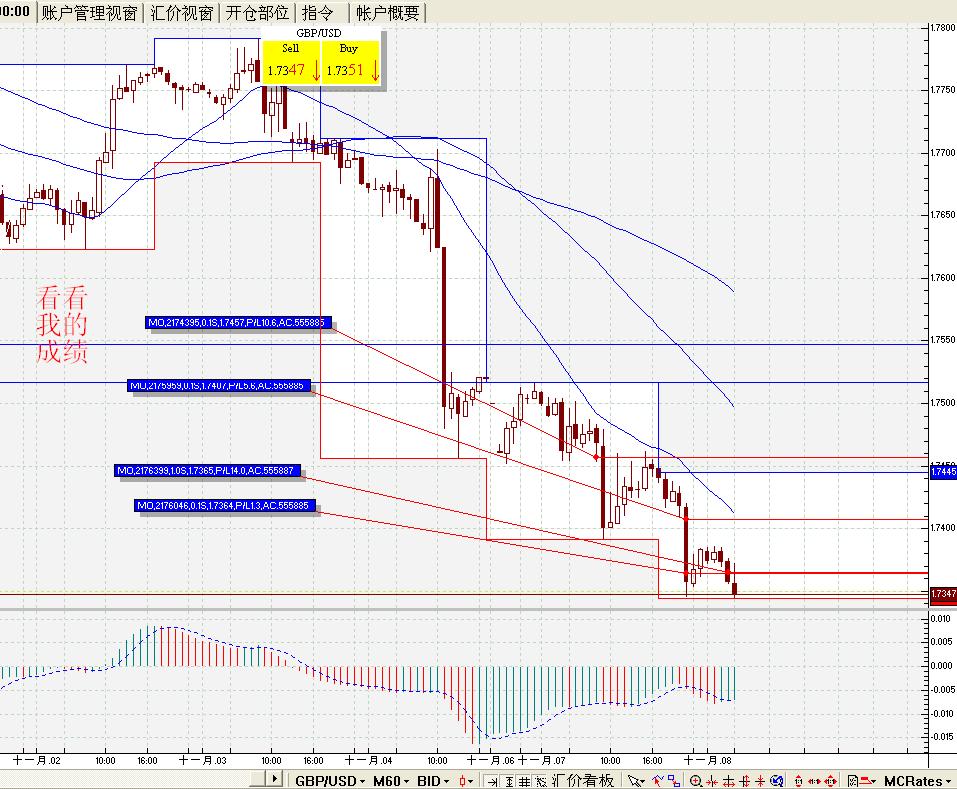This screenshot has height=789, width=957.
Task: Click the 1.7800 price axis label
Action: click(x=943, y=27)
